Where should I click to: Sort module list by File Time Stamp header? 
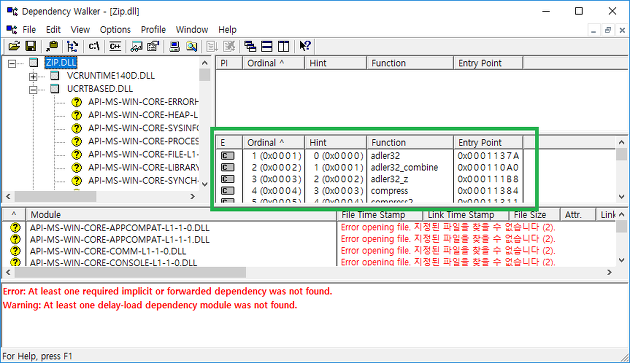379,215
